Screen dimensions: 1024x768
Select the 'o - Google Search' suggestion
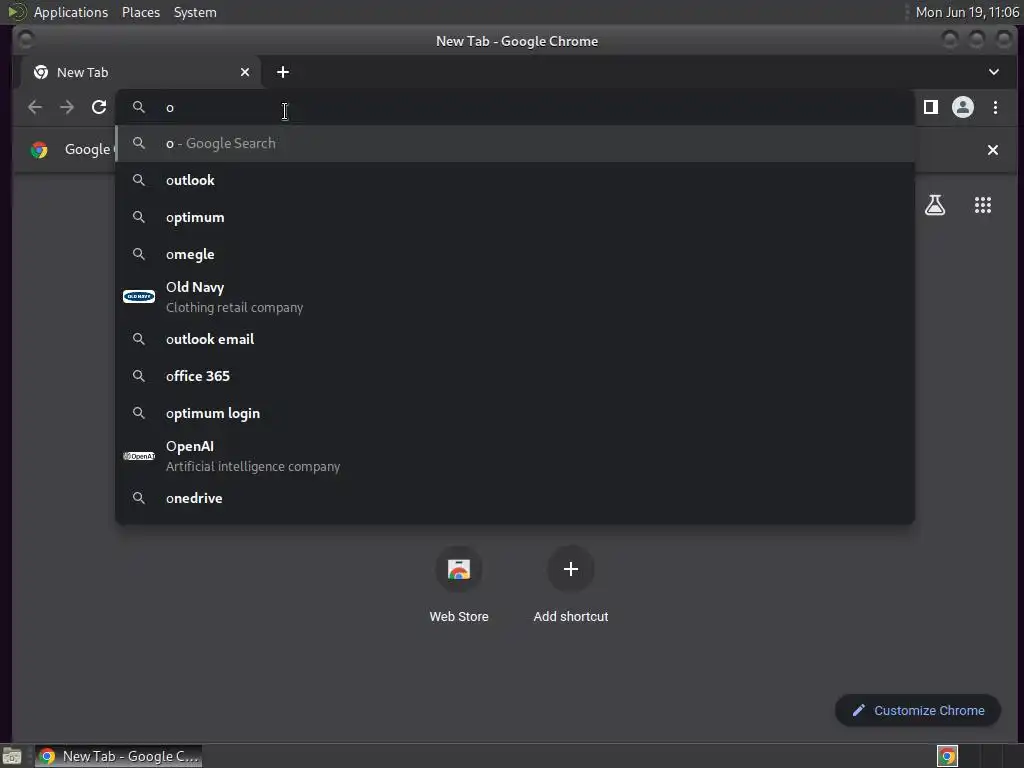point(515,144)
